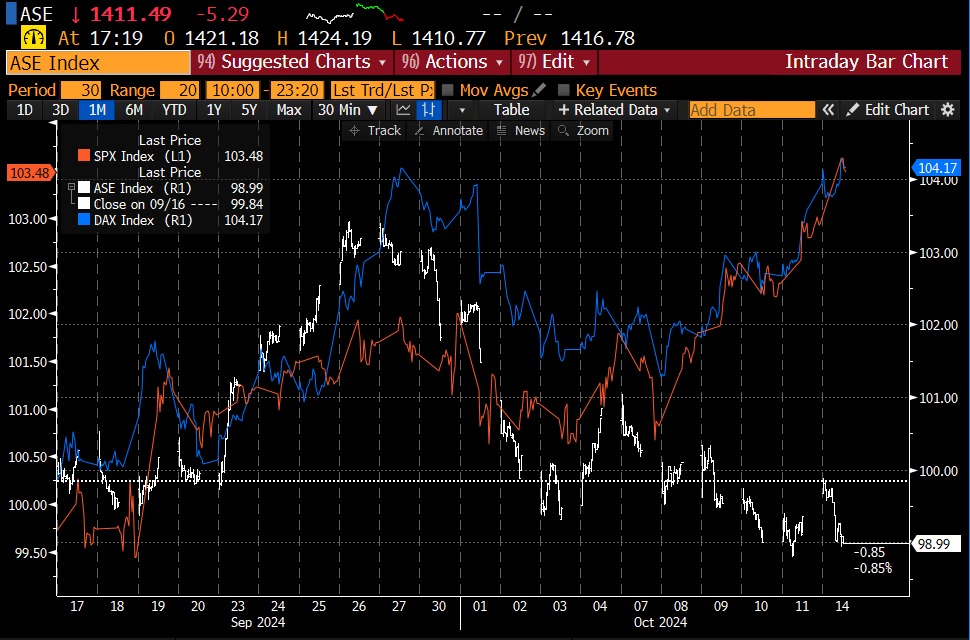Screen dimensions: 970x640
Task: Click the double-chevron collapse arrows
Action: (x=828, y=110)
